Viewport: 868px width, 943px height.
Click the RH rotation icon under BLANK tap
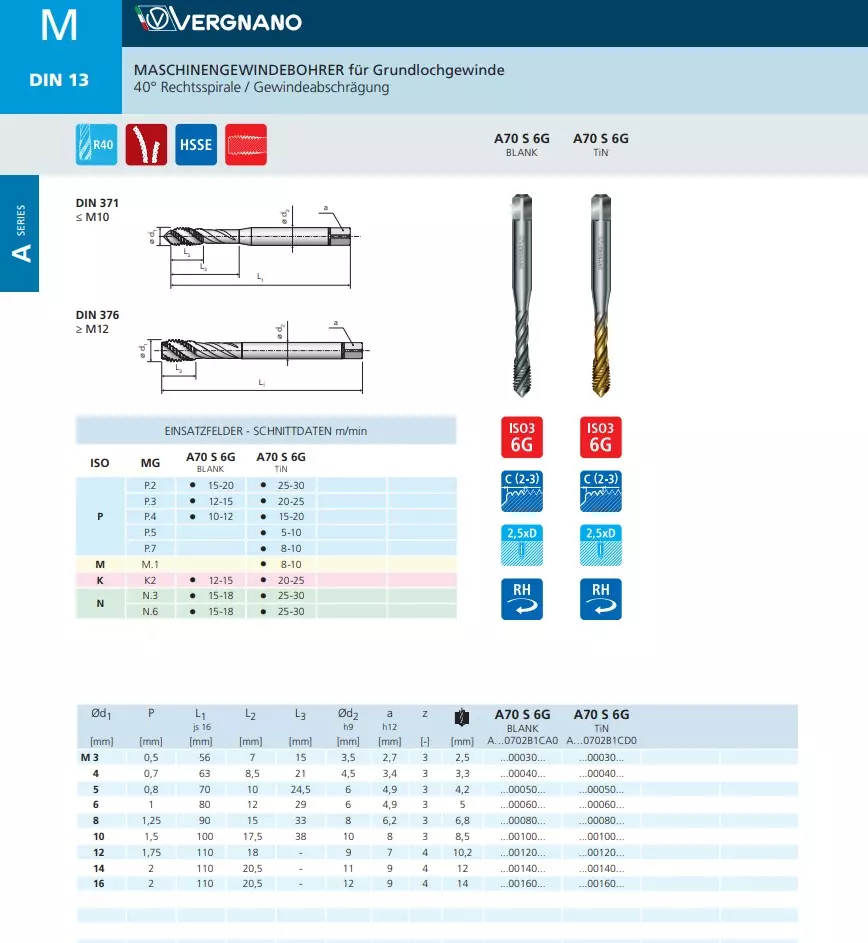pos(521,598)
